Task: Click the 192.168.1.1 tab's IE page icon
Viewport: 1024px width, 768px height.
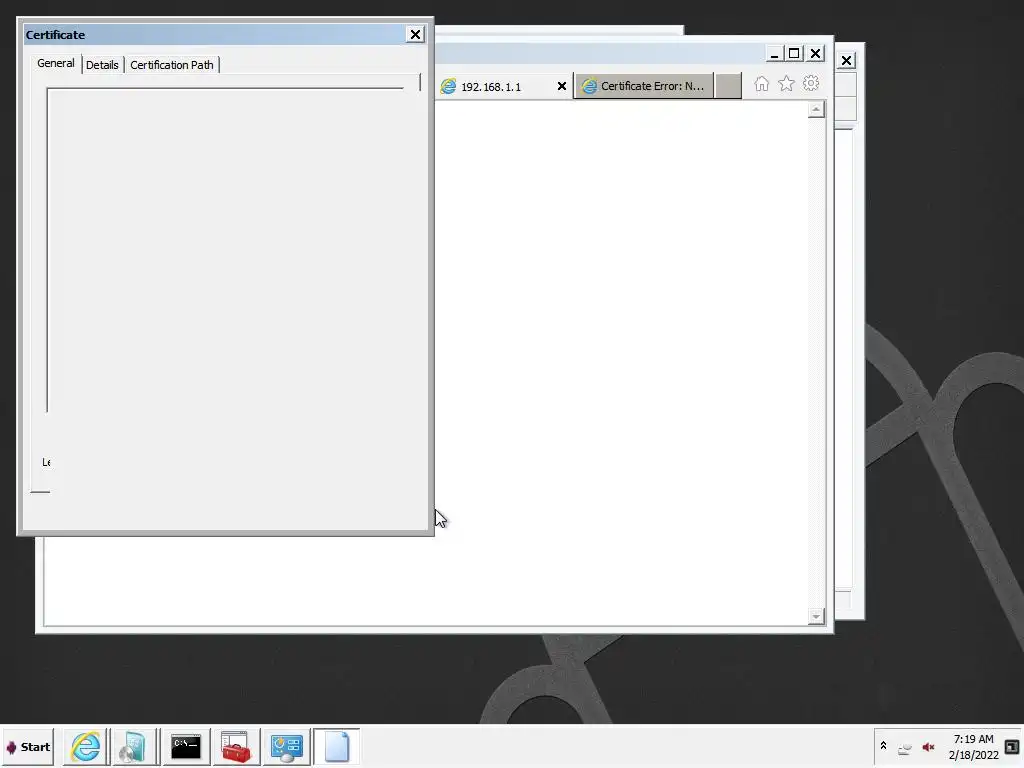Action: pos(448,86)
